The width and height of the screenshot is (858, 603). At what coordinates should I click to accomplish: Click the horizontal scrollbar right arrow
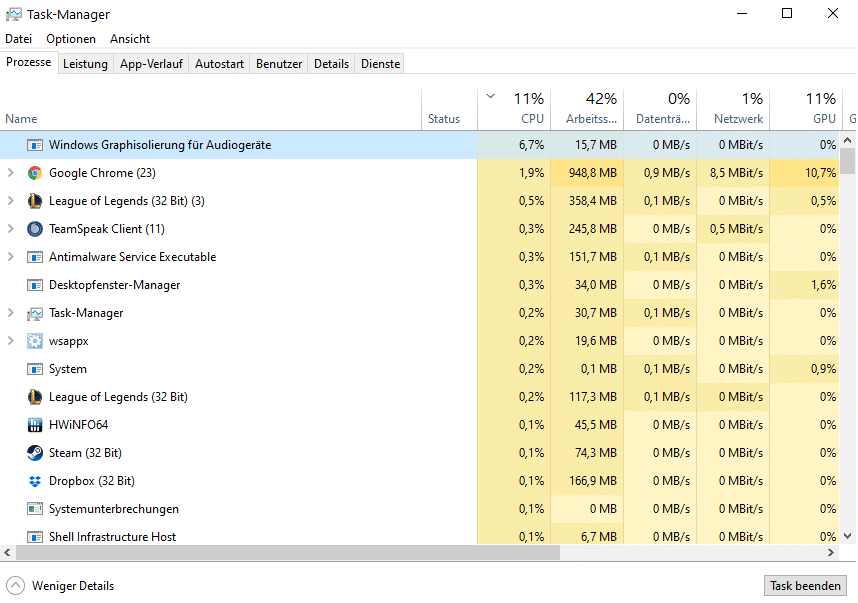[x=835, y=552]
